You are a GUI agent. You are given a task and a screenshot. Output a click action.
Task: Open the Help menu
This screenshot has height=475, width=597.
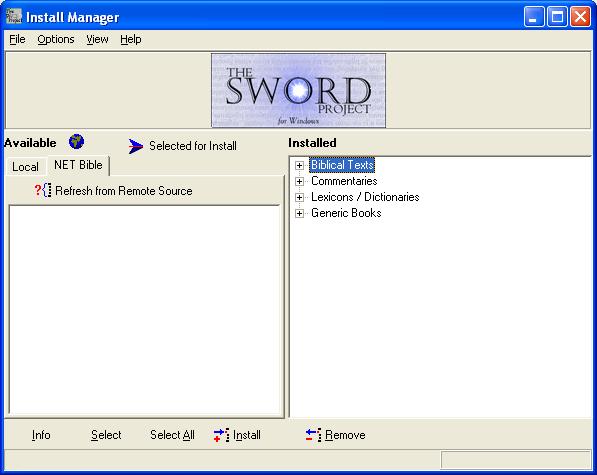[131, 39]
